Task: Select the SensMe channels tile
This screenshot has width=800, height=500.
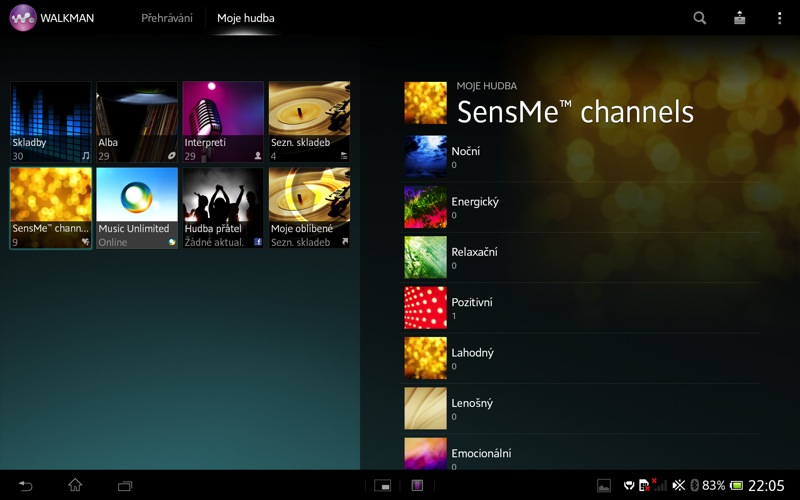Action: [x=51, y=208]
